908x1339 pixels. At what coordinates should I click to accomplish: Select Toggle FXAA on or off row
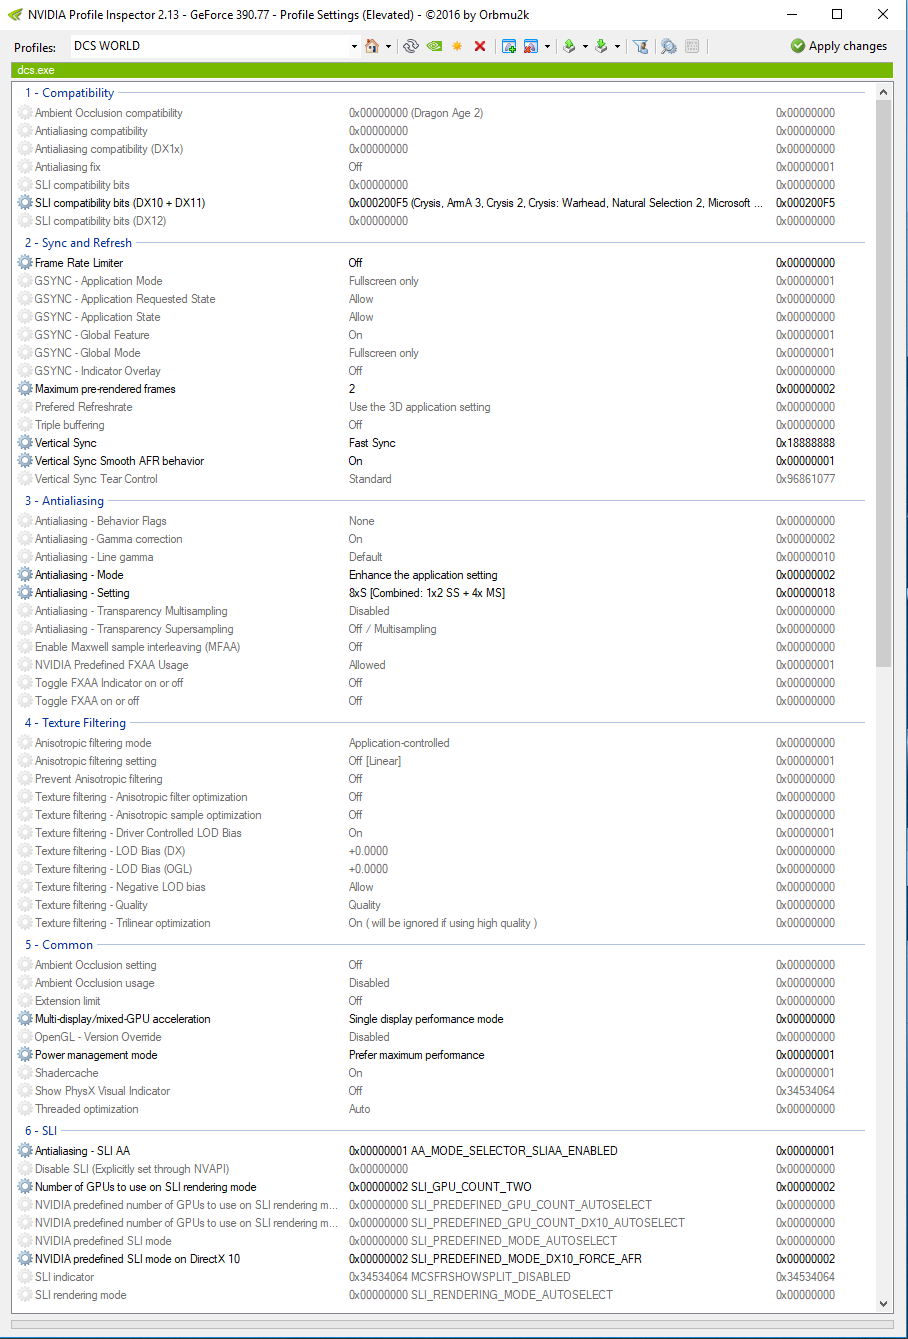click(x=442, y=701)
